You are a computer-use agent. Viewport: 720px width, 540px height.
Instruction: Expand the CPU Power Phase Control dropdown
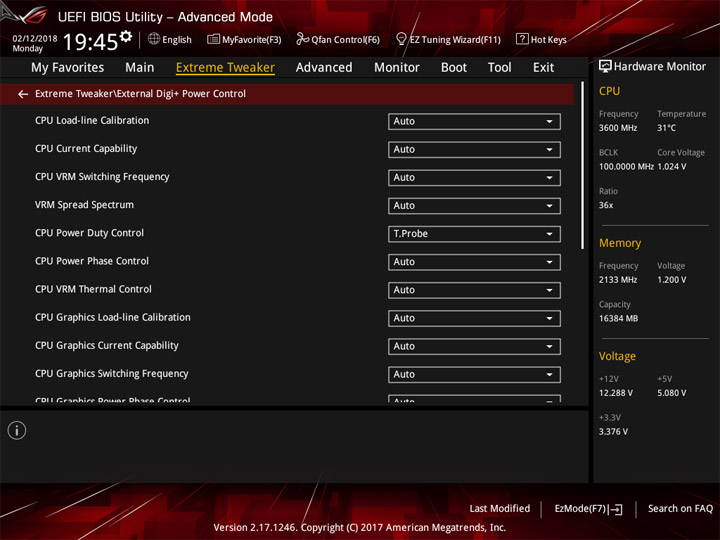pos(474,262)
